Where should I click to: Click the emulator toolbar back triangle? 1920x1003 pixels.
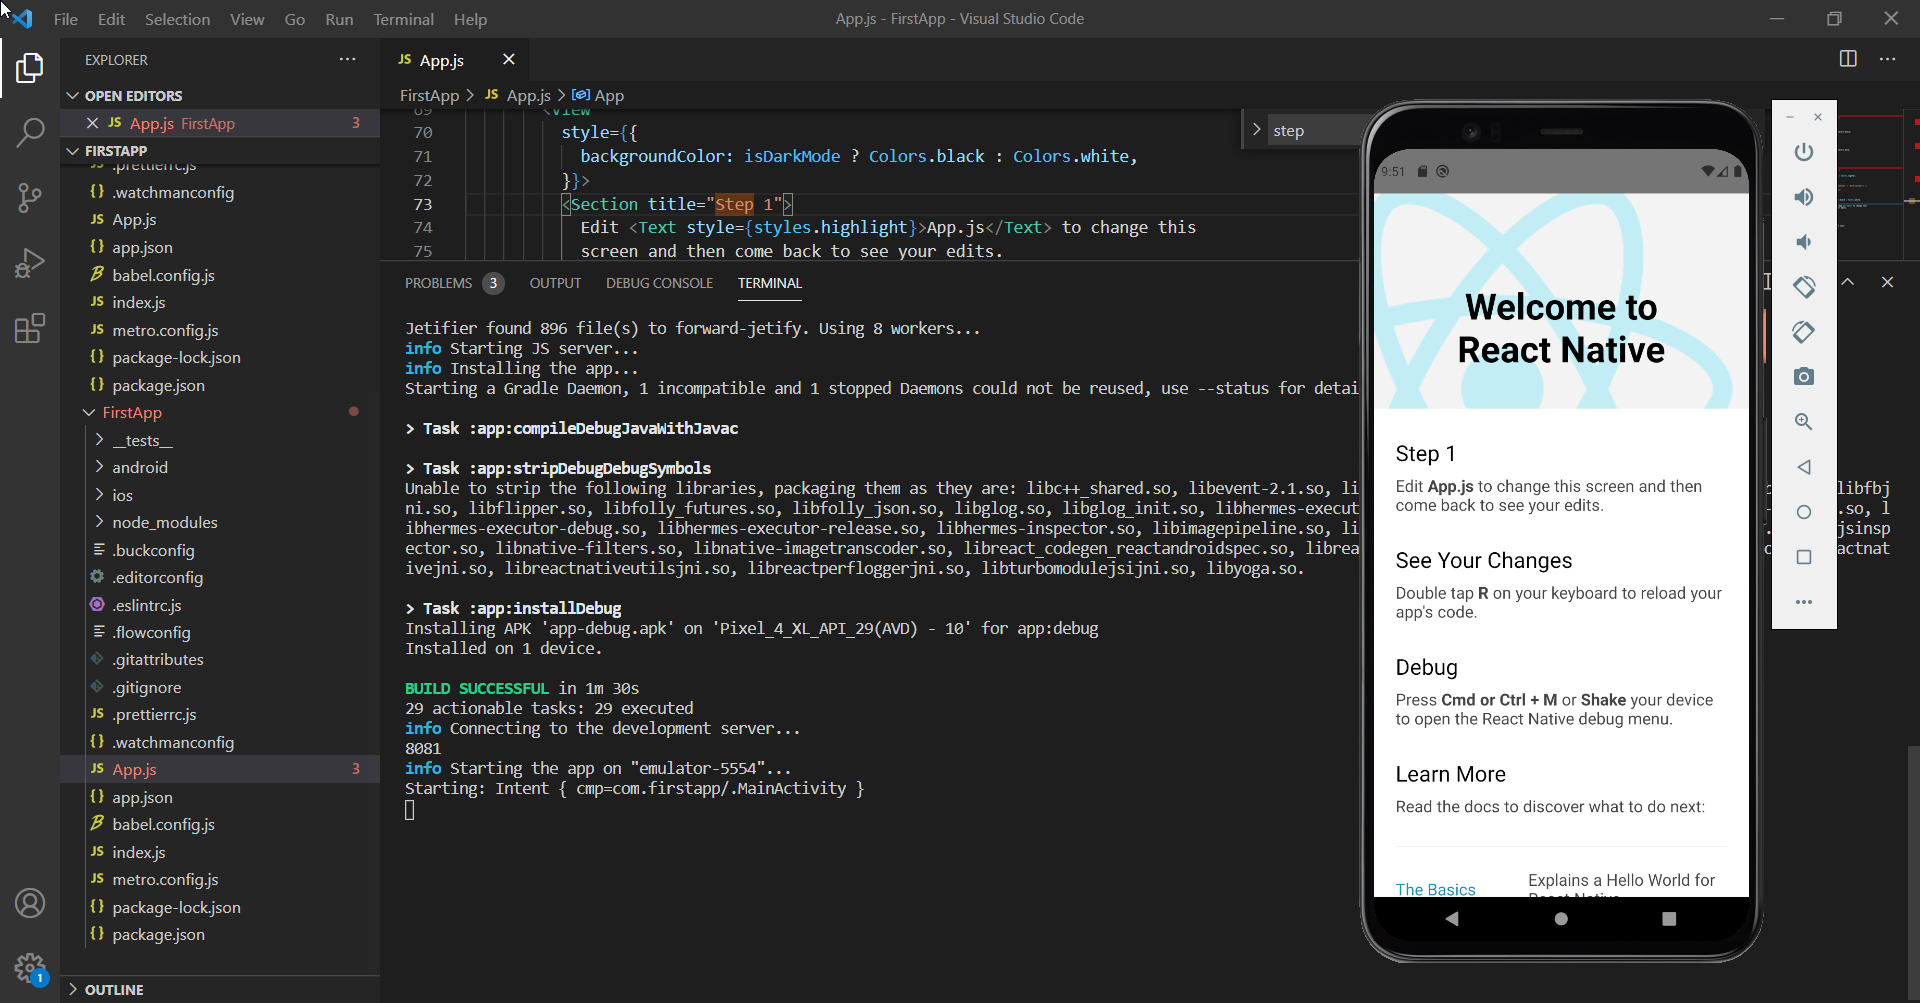[1803, 467]
